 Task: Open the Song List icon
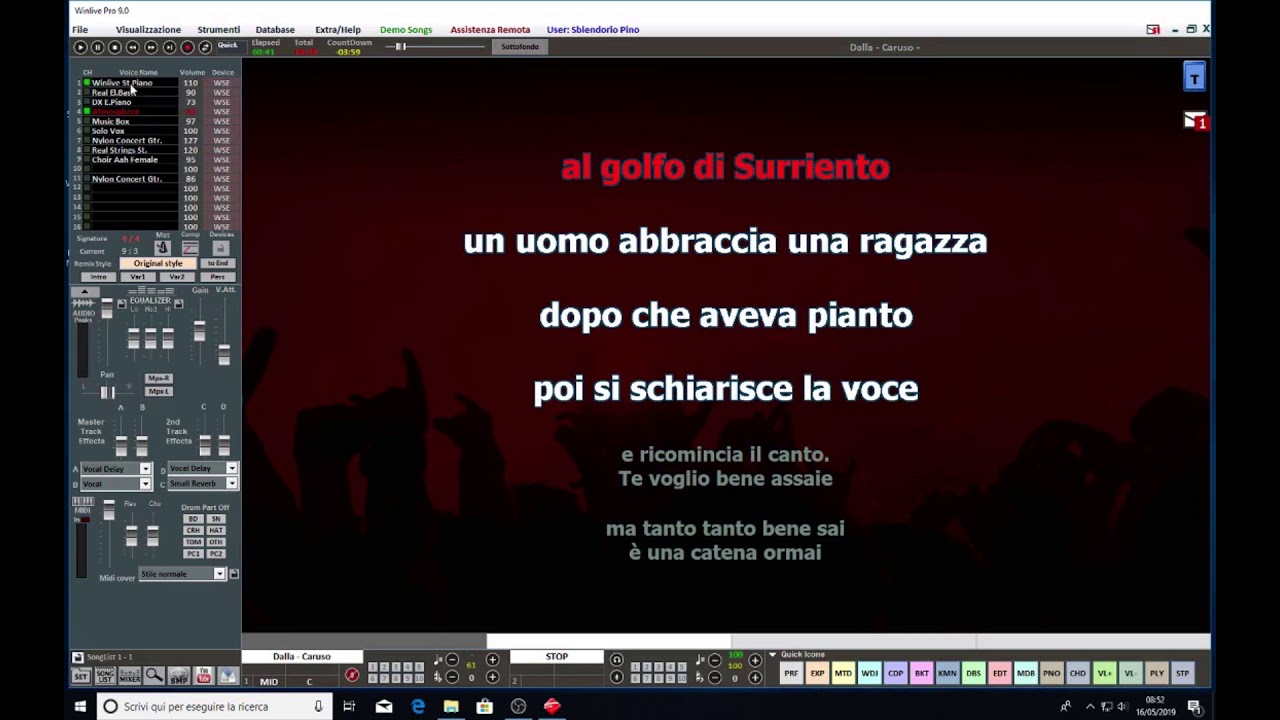pos(105,676)
